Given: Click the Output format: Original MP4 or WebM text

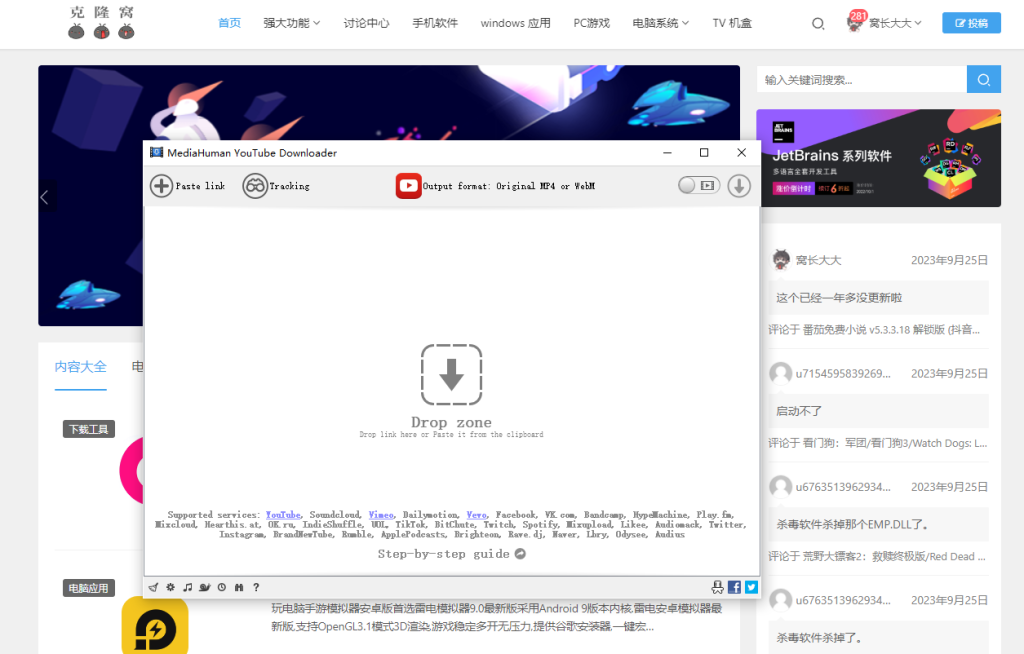Looking at the screenshot, I should click(x=509, y=186).
